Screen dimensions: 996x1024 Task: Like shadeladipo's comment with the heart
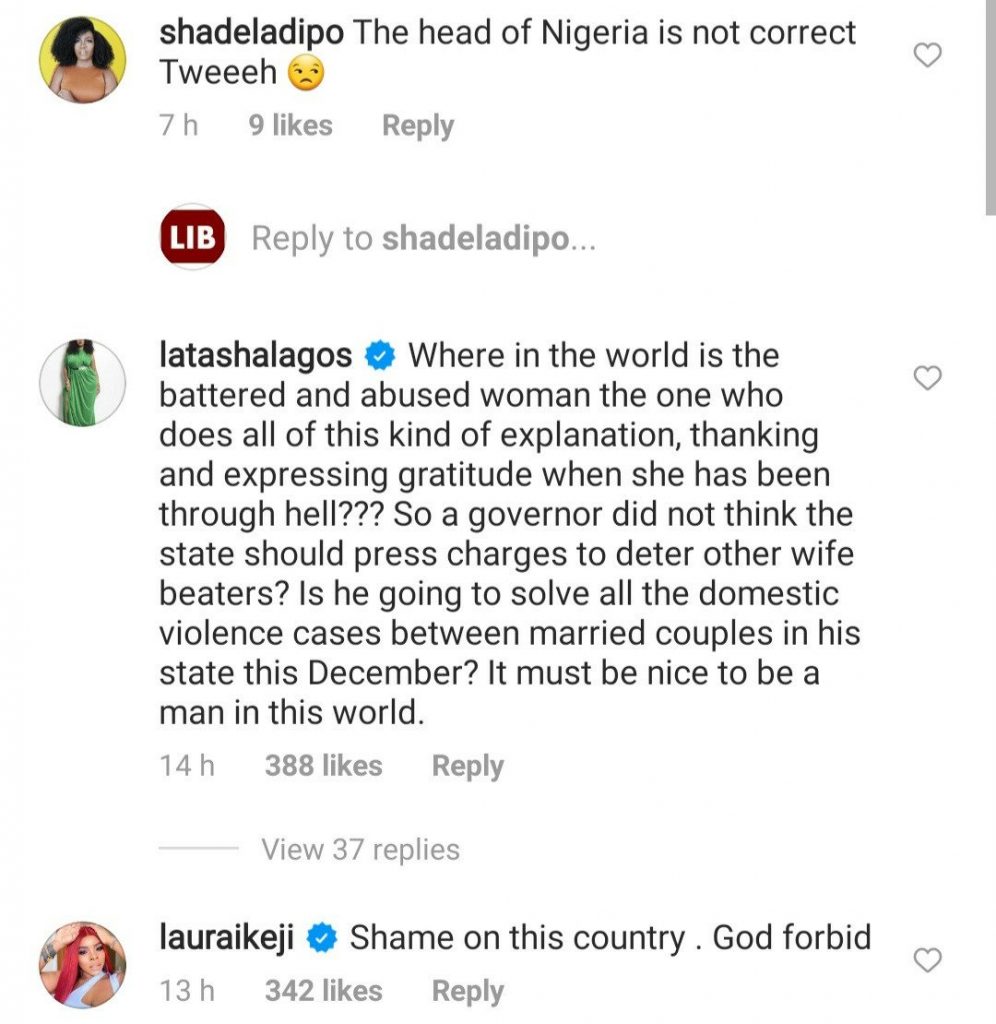pyautogui.click(x=929, y=55)
